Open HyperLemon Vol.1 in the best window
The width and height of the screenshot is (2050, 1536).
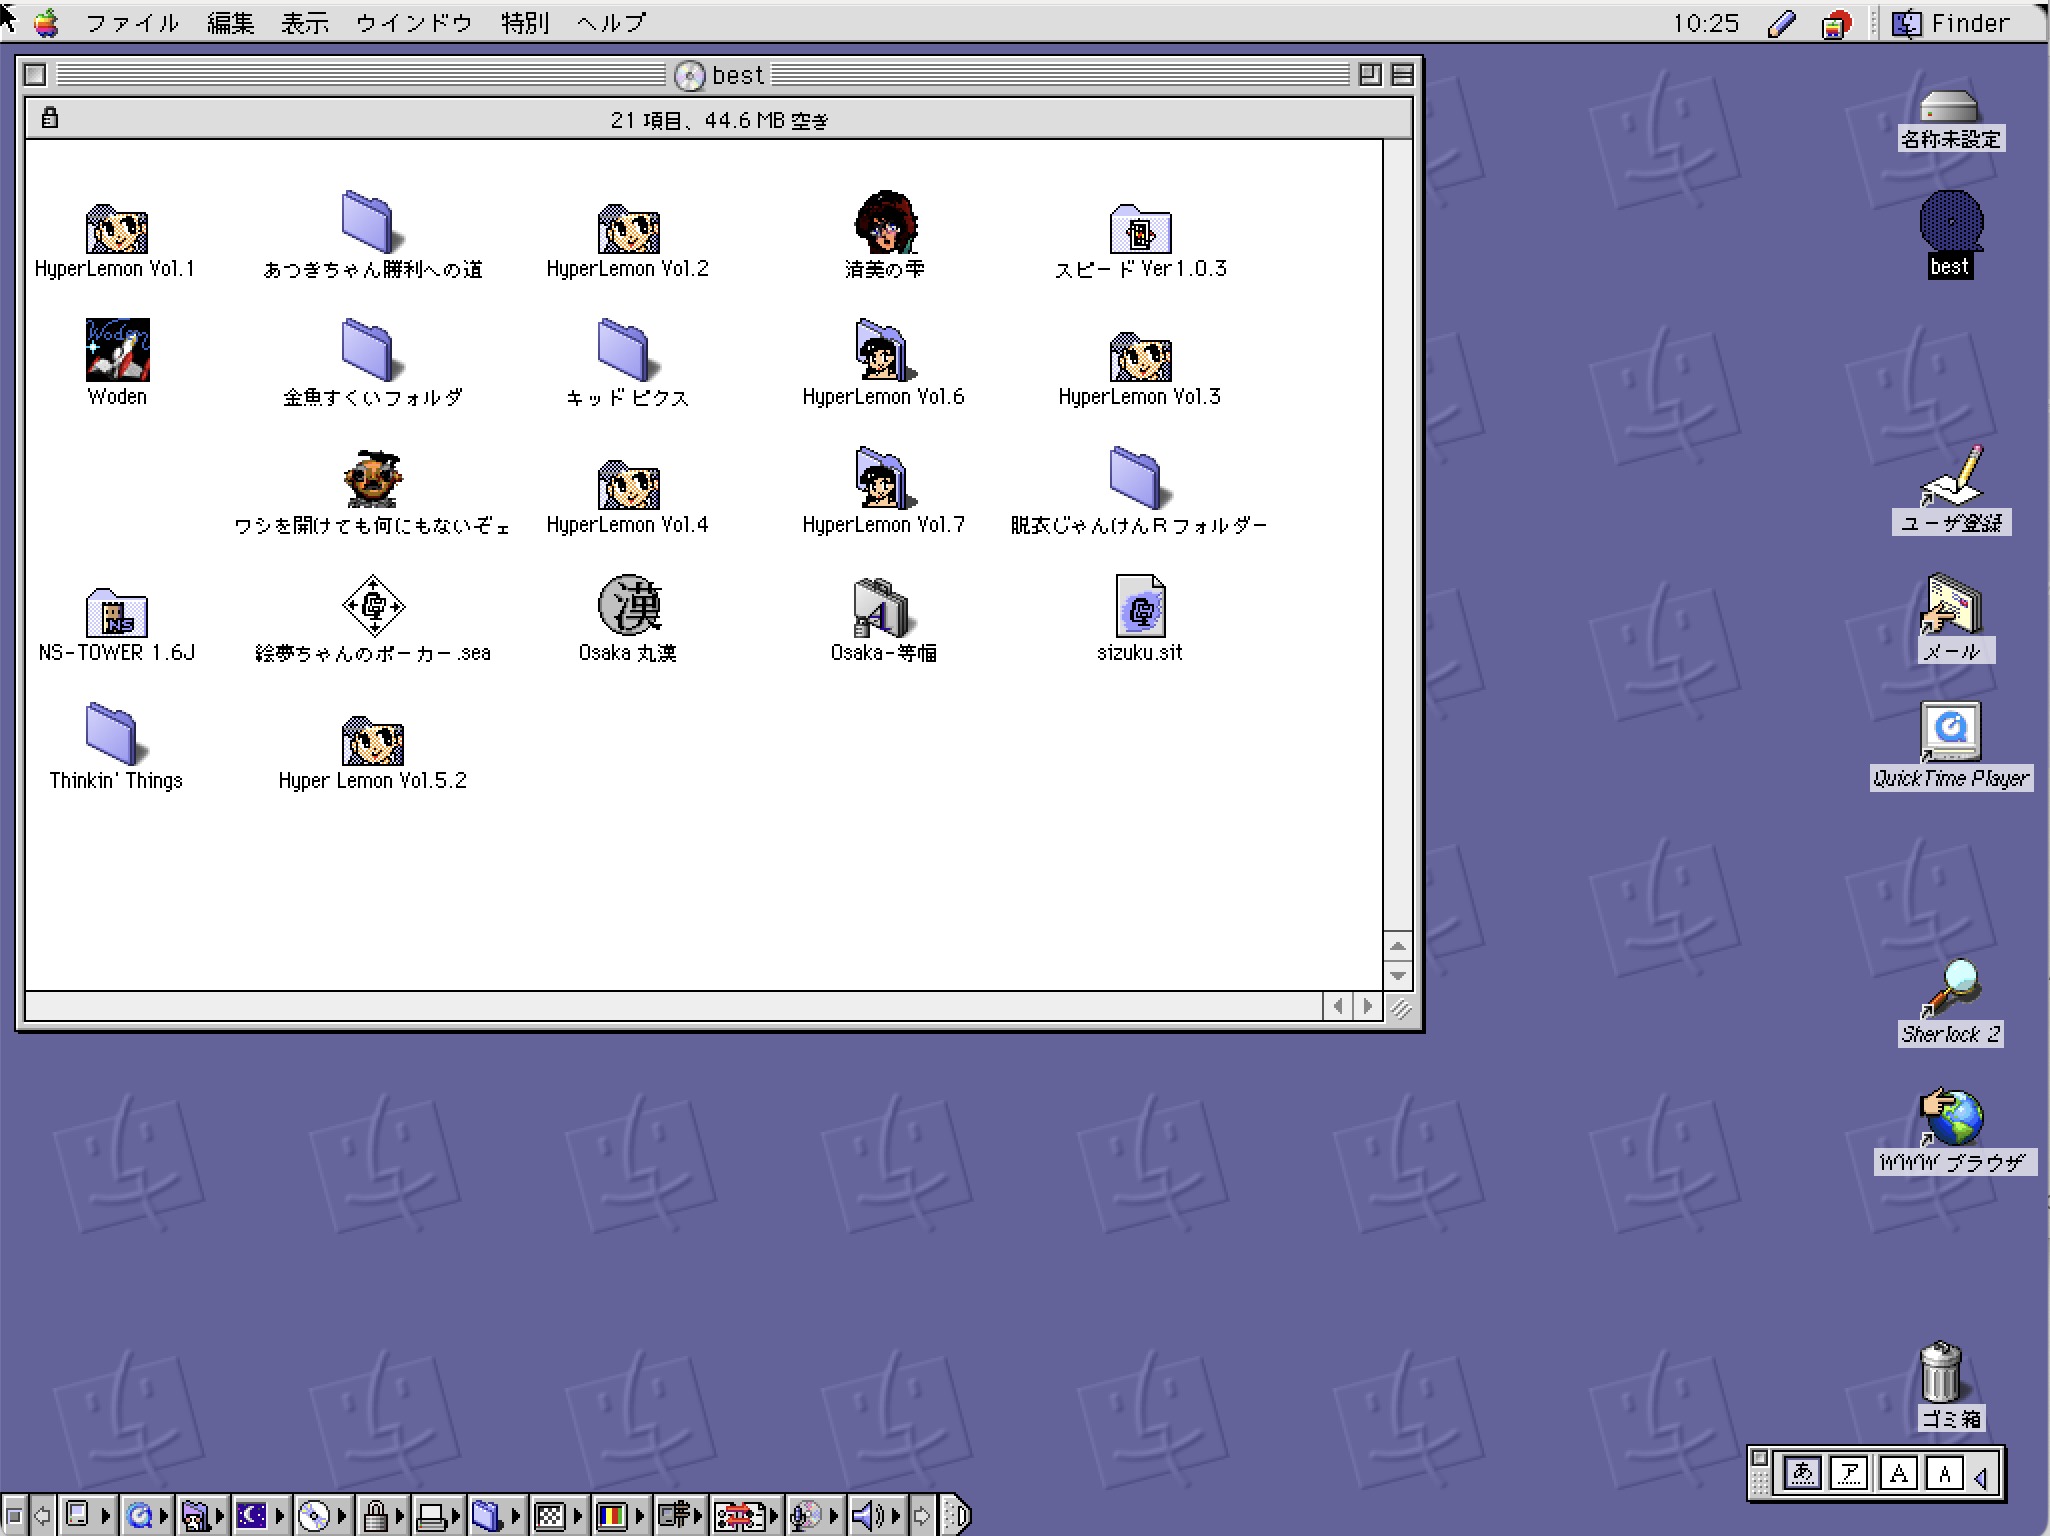(116, 229)
